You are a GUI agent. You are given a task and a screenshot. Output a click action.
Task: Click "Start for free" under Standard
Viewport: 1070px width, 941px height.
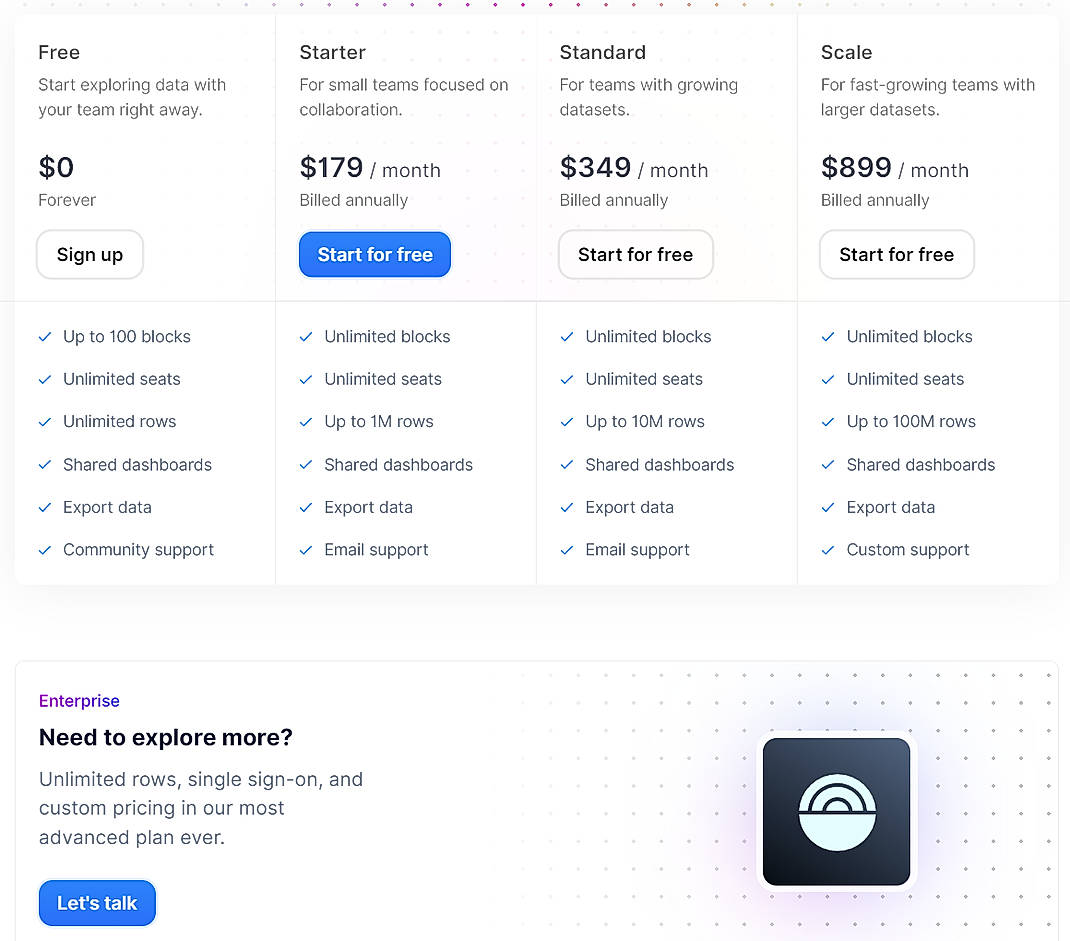635,254
